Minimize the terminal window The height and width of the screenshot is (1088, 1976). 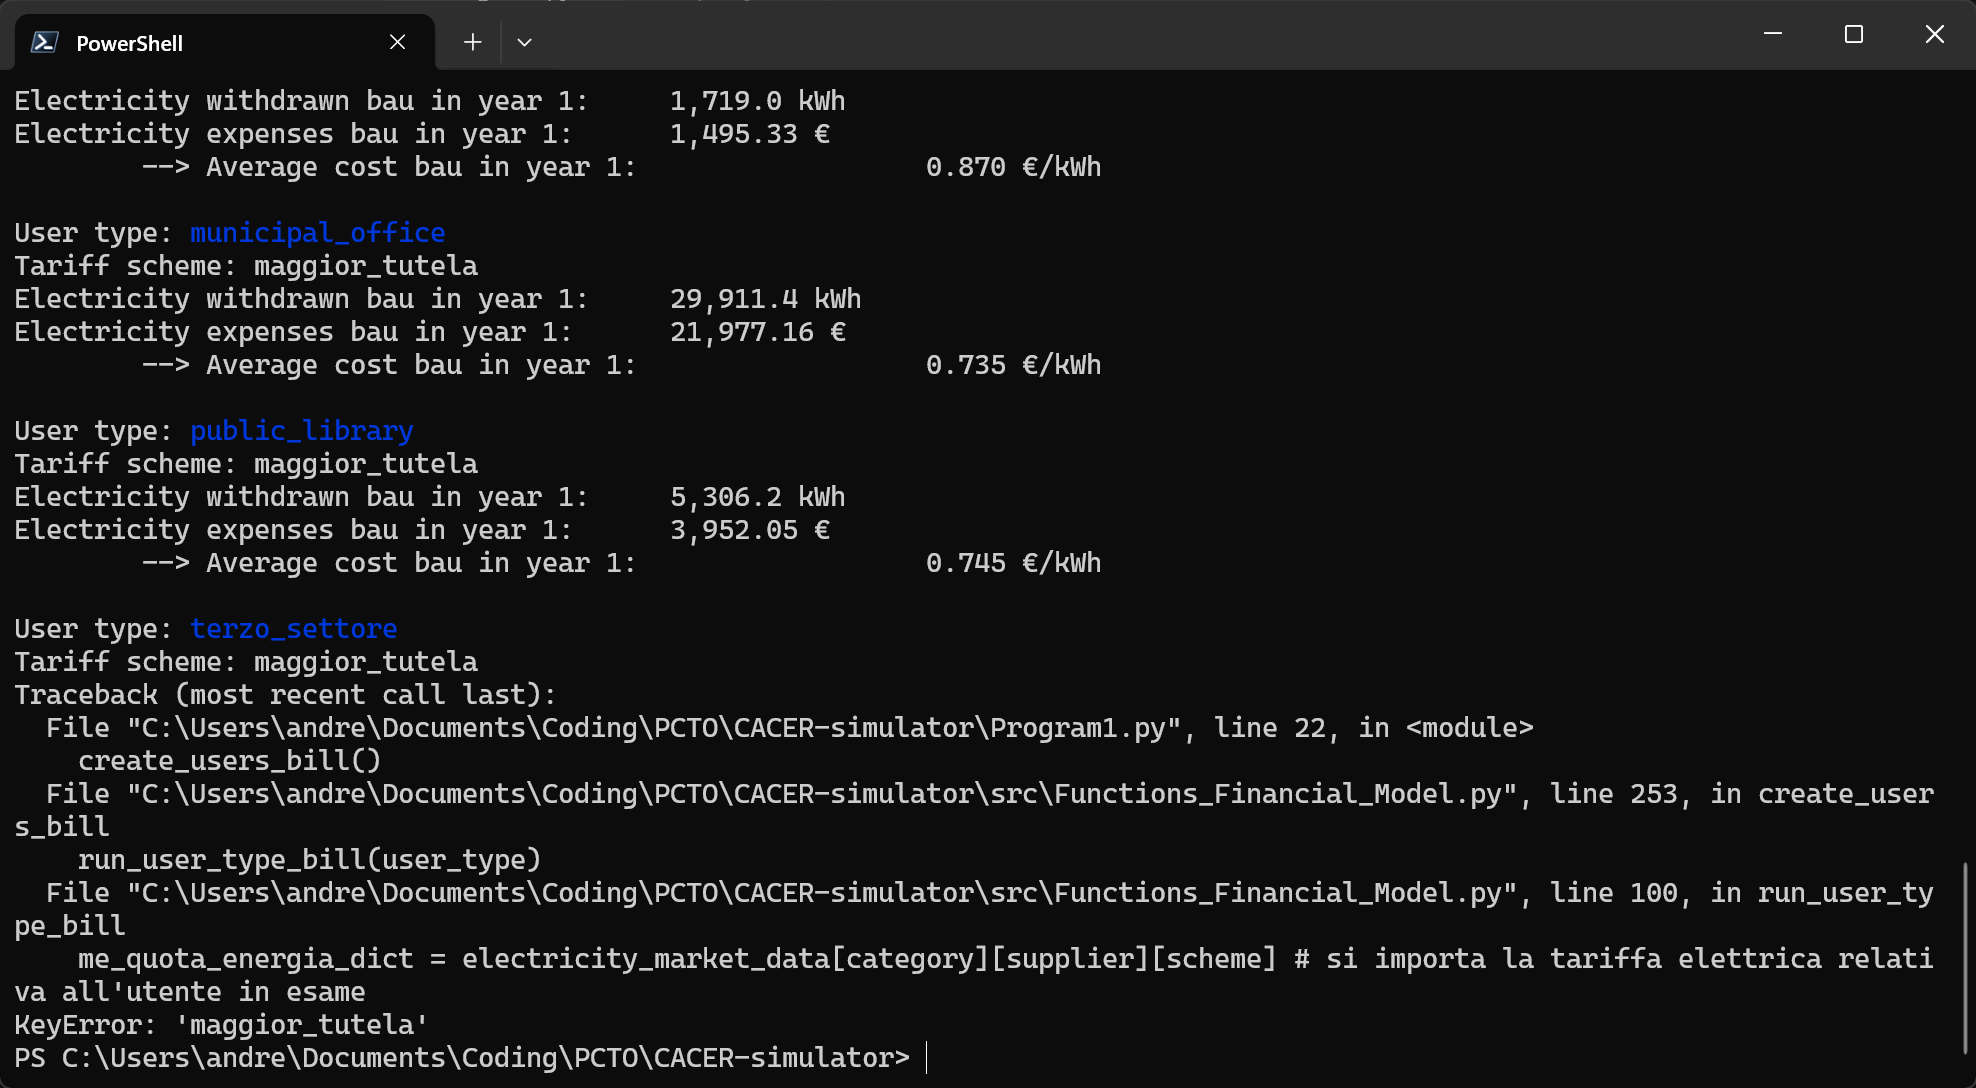pyautogui.click(x=1773, y=34)
